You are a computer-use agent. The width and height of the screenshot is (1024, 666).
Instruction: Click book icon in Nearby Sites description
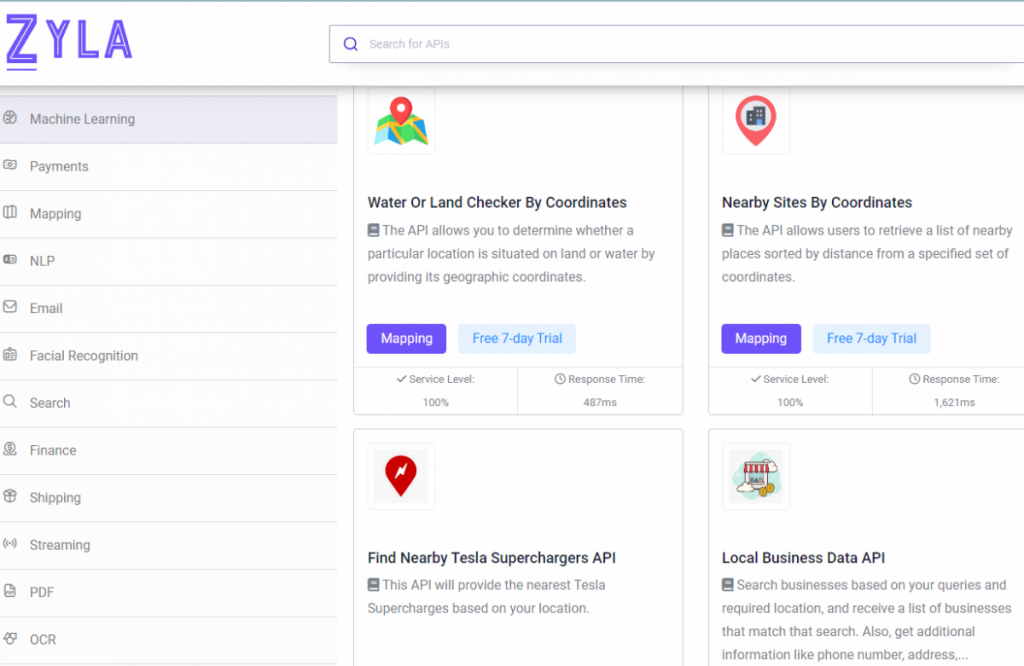tap(728, 230)
